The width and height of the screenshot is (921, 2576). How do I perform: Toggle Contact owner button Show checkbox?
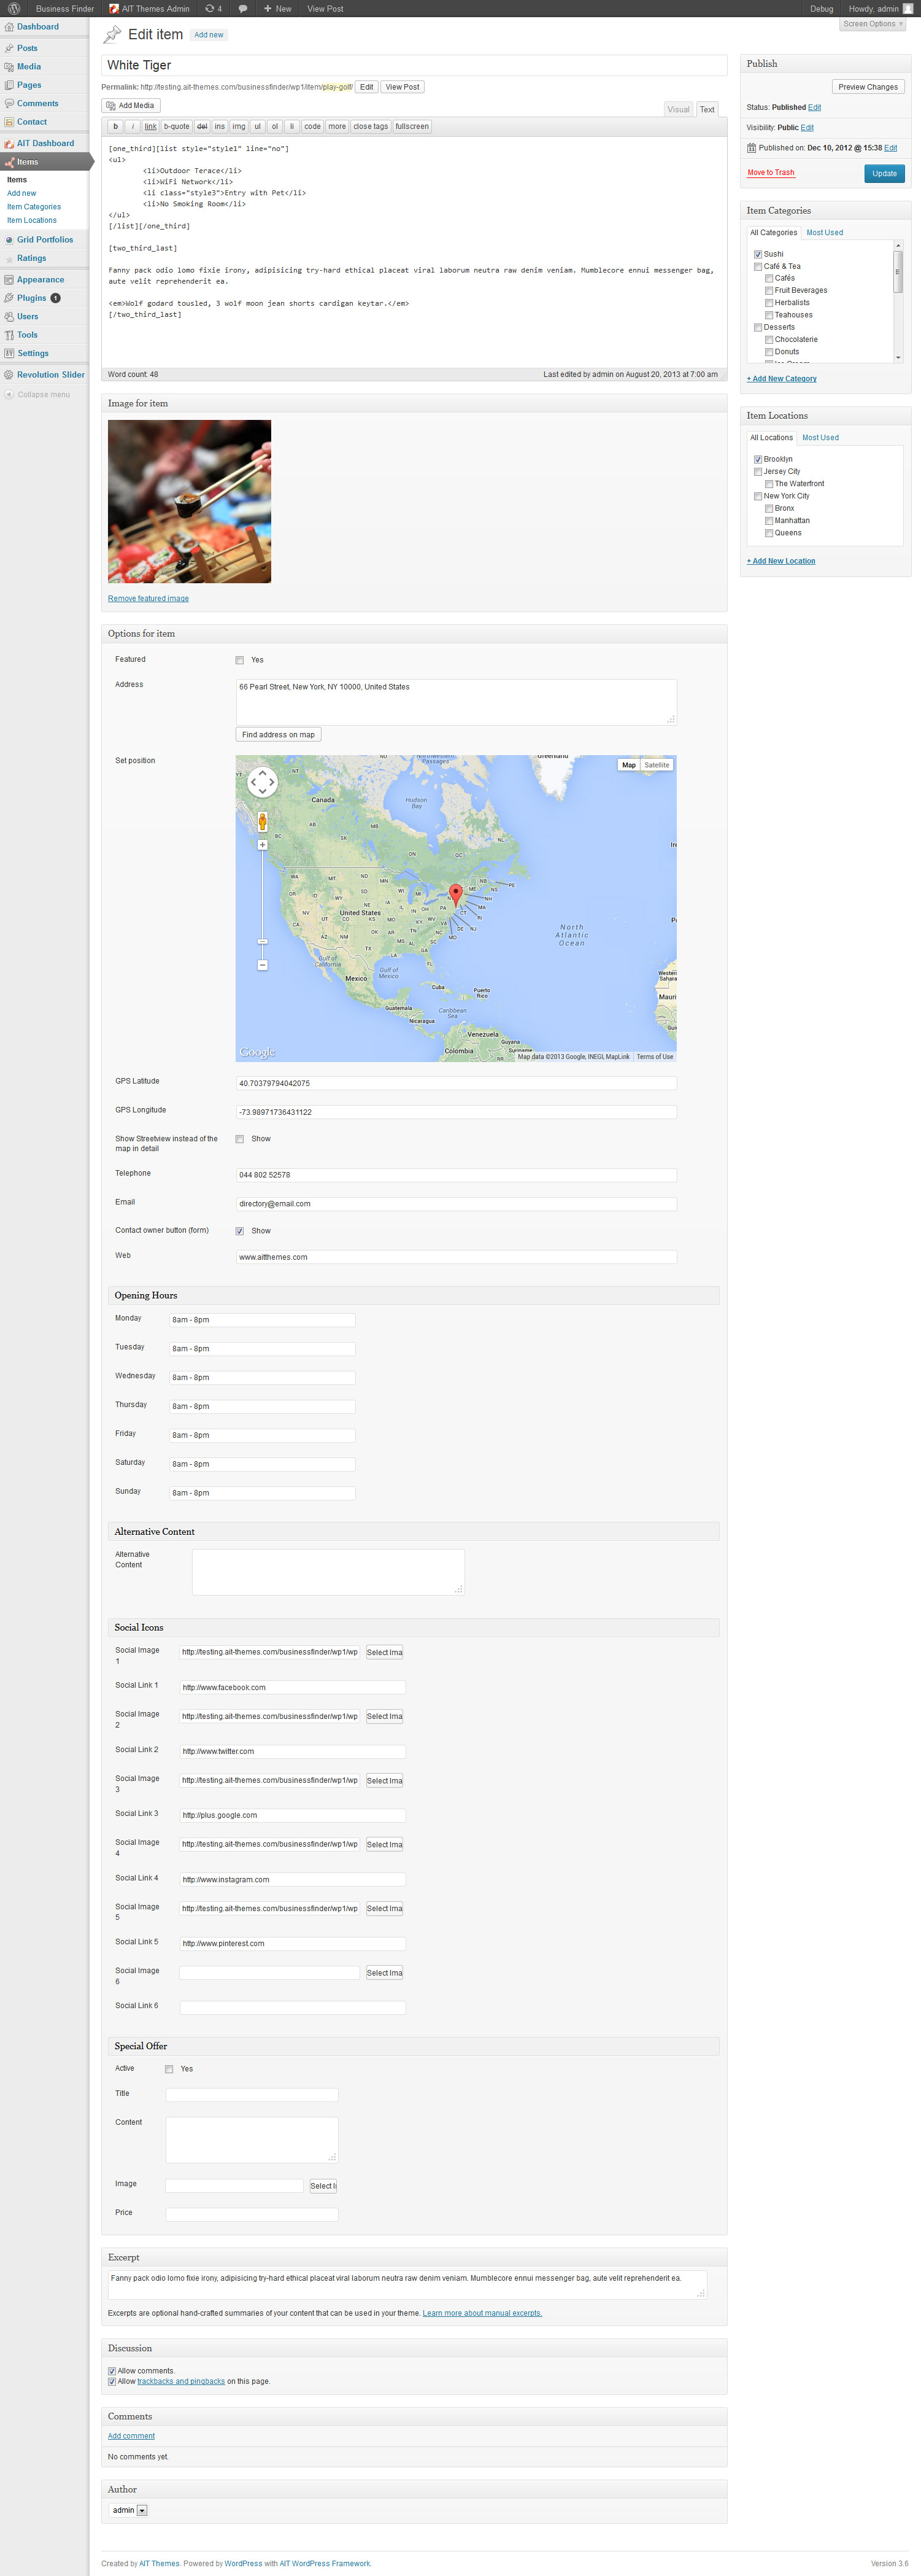[240, 1231]
